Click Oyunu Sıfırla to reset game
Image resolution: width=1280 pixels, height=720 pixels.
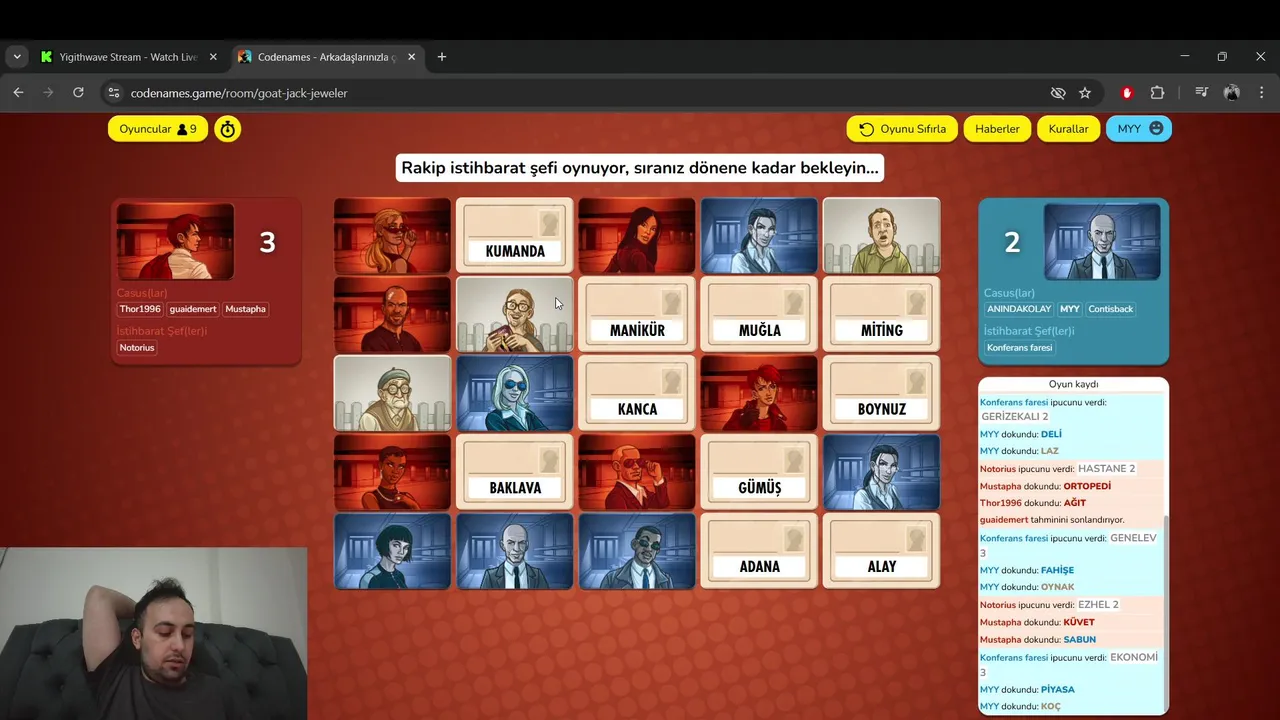[902, 129]
